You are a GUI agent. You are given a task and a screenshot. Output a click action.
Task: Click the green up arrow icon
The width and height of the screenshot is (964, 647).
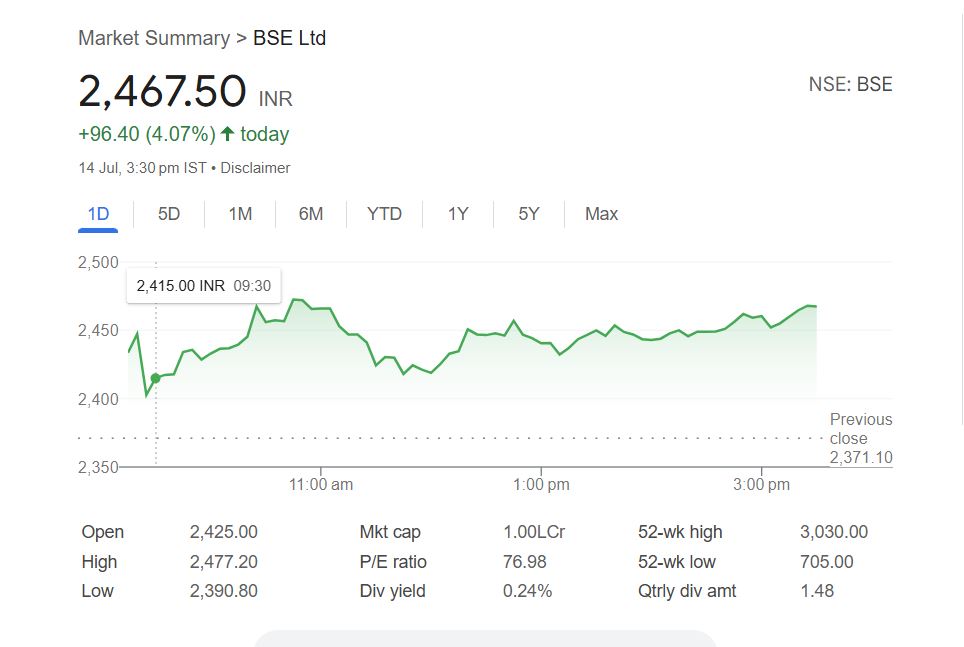click(228, 134)
